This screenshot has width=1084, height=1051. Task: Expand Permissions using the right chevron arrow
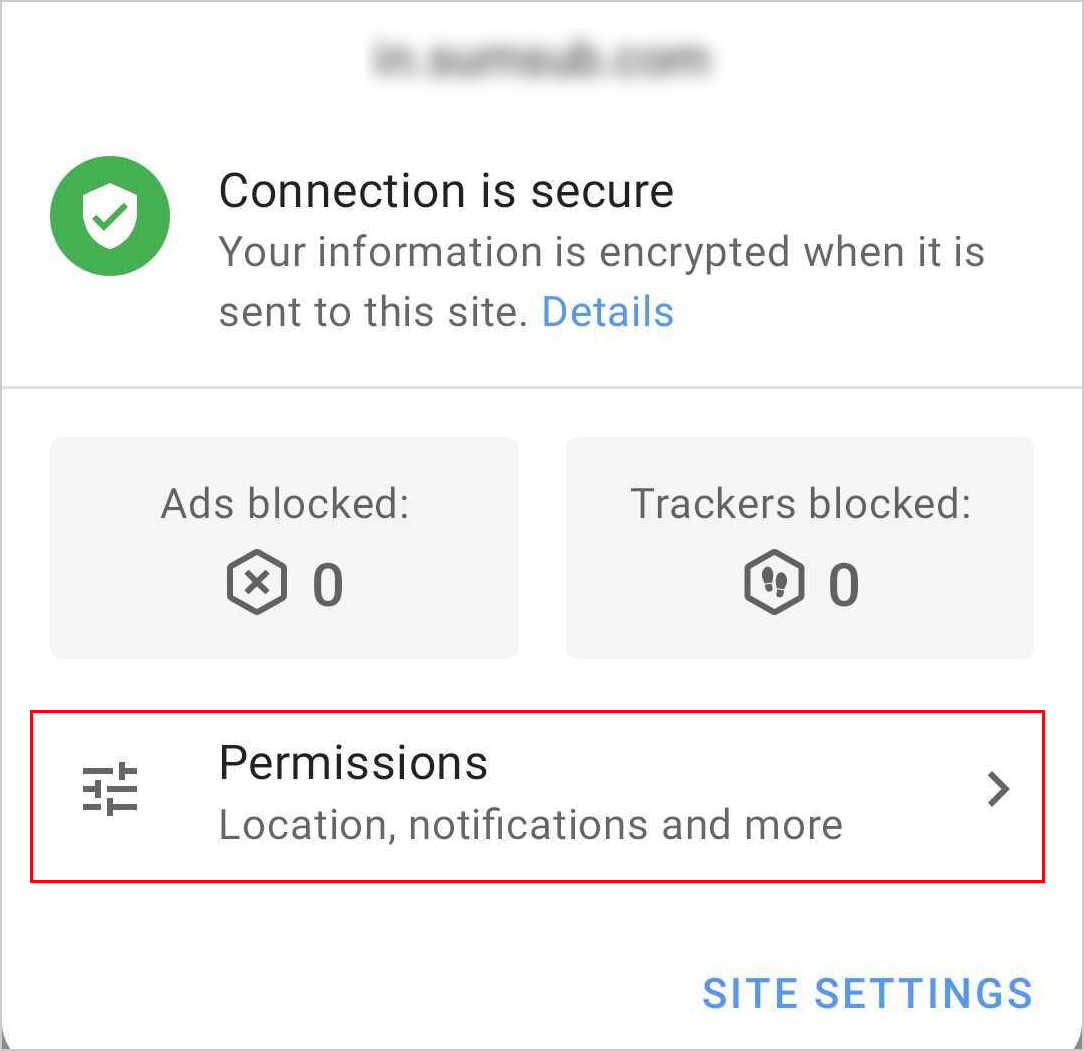(998, 790)
